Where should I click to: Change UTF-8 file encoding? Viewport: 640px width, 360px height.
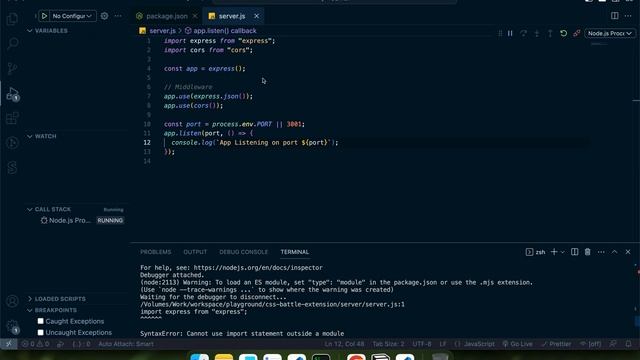422,344
